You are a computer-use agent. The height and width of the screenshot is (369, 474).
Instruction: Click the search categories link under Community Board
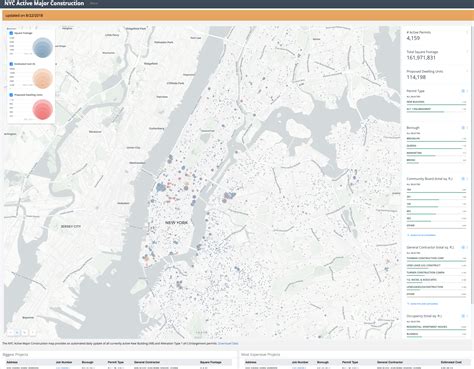pyautogui.click(x=422, y=235)
